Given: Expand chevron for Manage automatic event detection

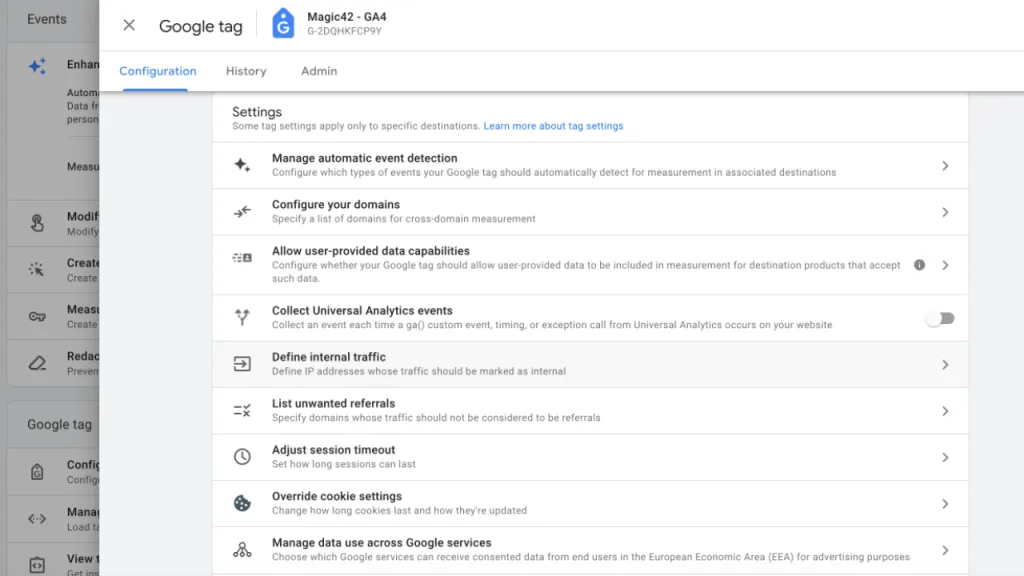Looking at the screenshot, I should pyautogui.click(x=945, y=166).
